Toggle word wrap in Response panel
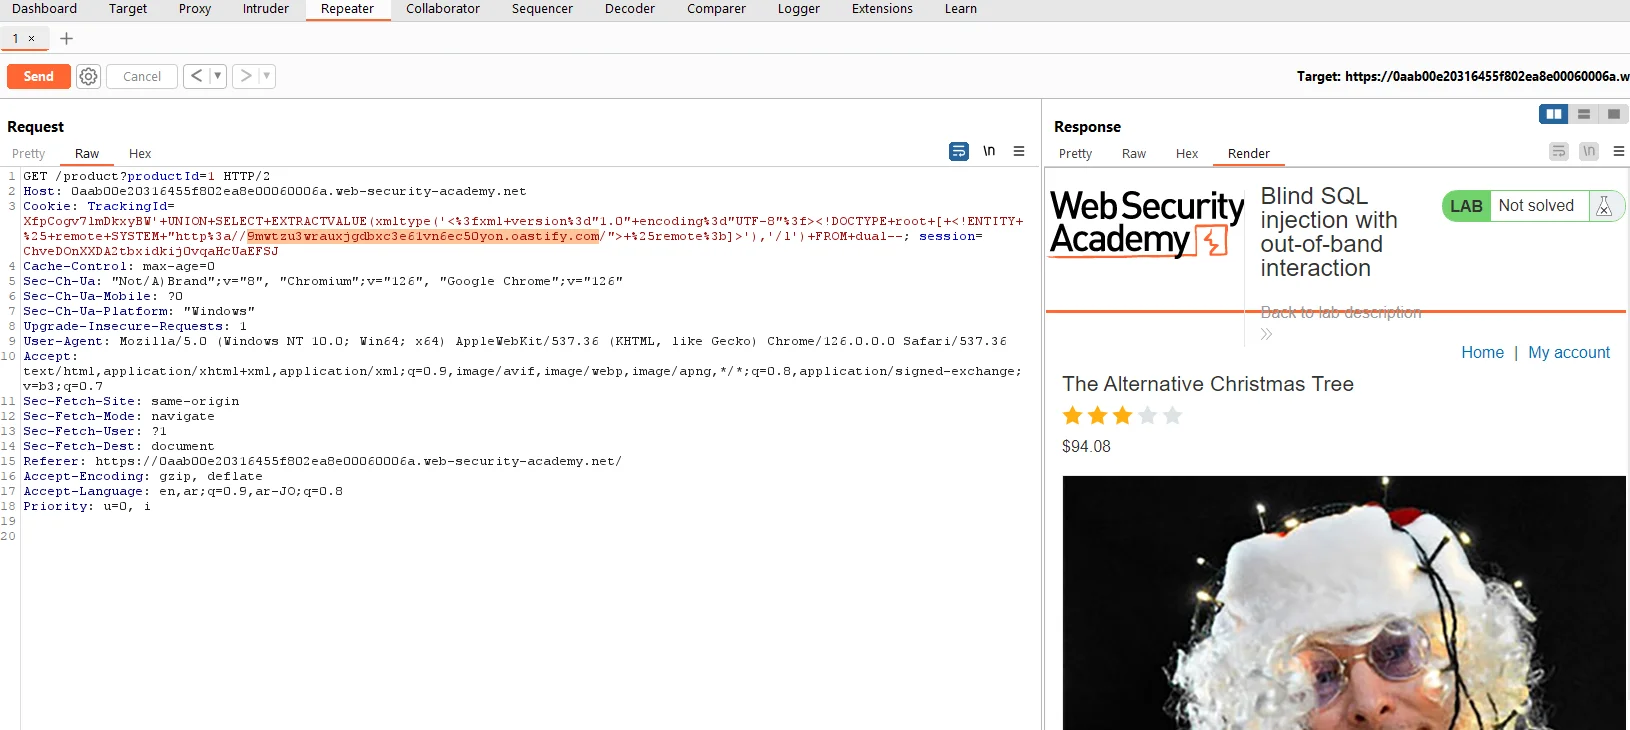This screenshot has height=730, width=1630. (x=1559, y=151)
